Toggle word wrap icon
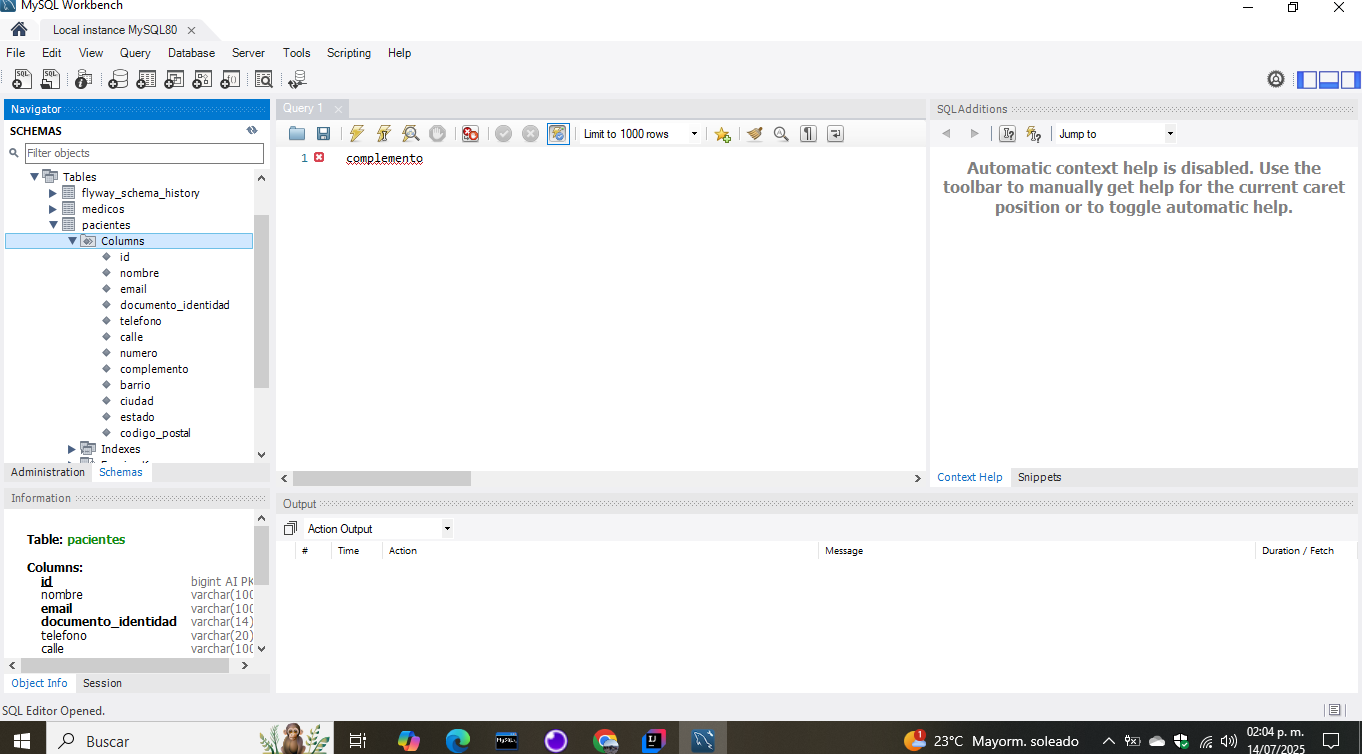Image resolution: width=1362 pixels, height=754 pixels. (836, 134)
